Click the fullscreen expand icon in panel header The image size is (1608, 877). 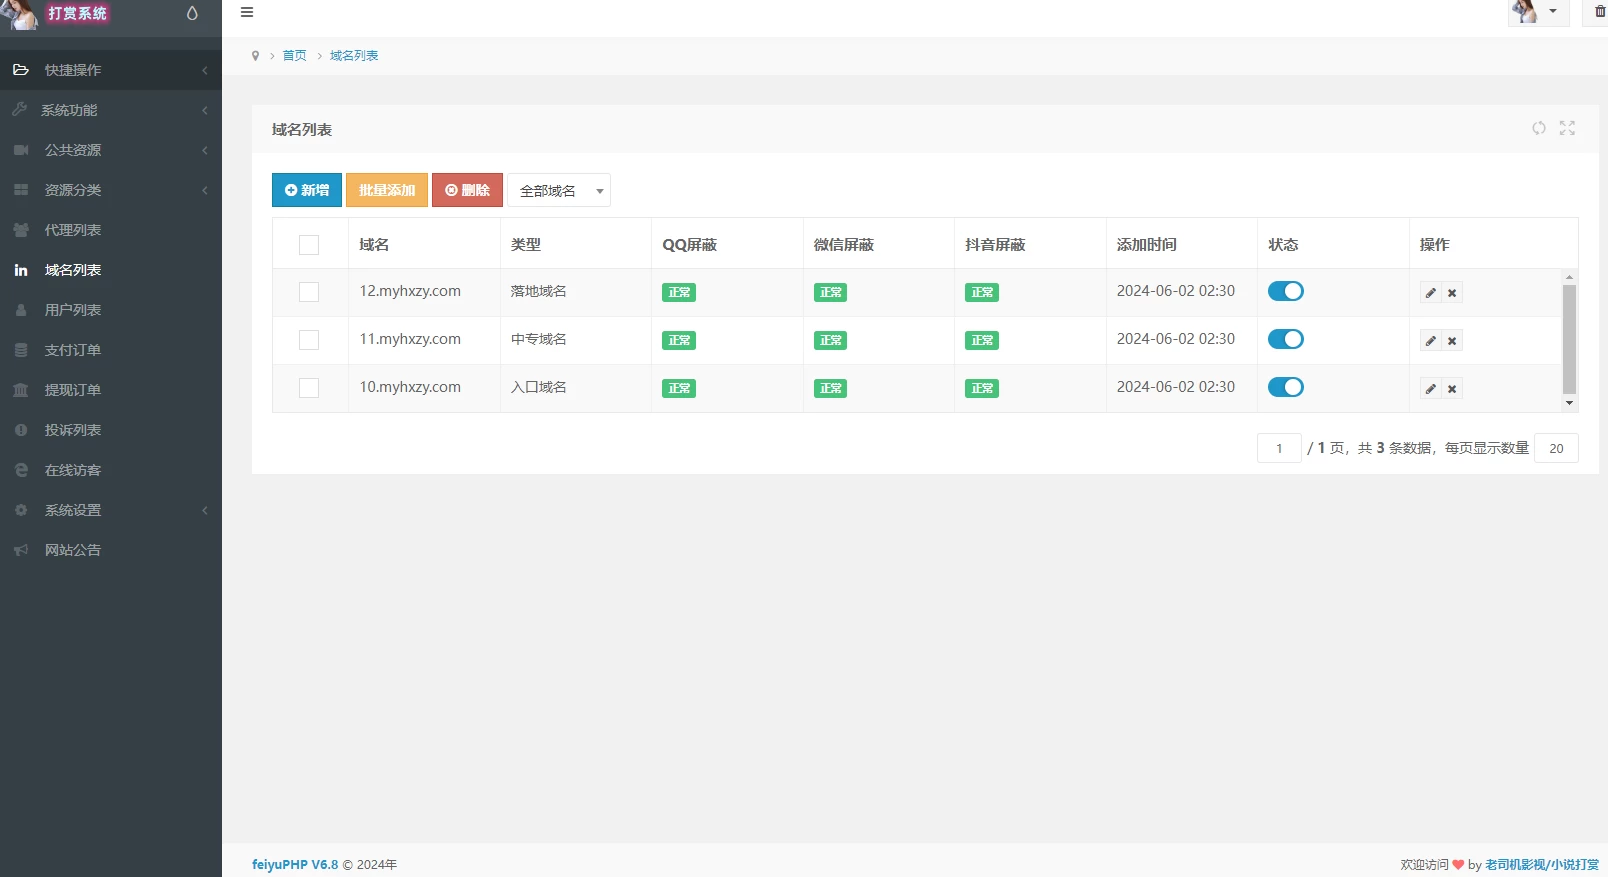(x=1567, y=128)
